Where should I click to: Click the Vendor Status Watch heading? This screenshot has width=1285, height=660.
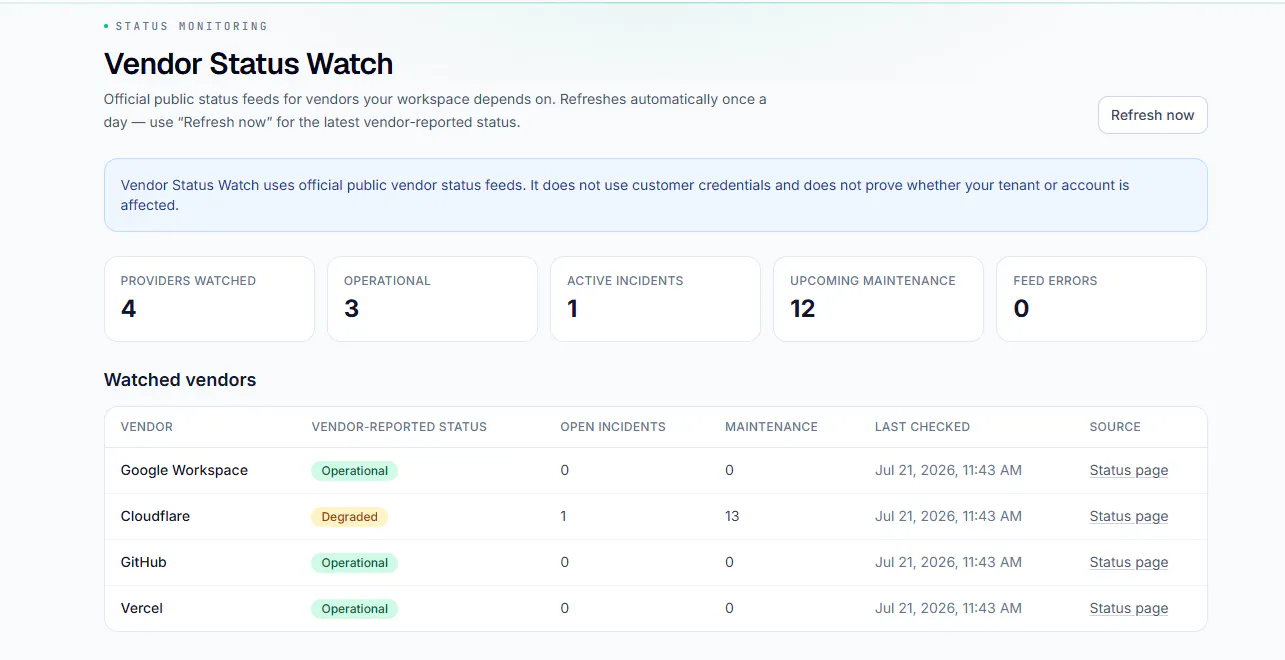[248, 64]
